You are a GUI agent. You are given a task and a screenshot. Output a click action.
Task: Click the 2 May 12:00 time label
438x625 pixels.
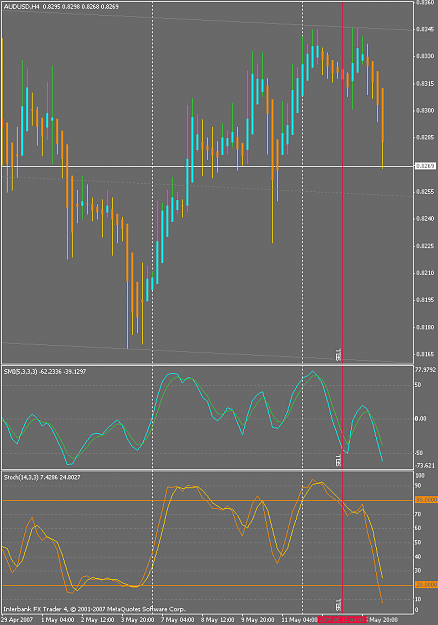(x=98, y=620)
